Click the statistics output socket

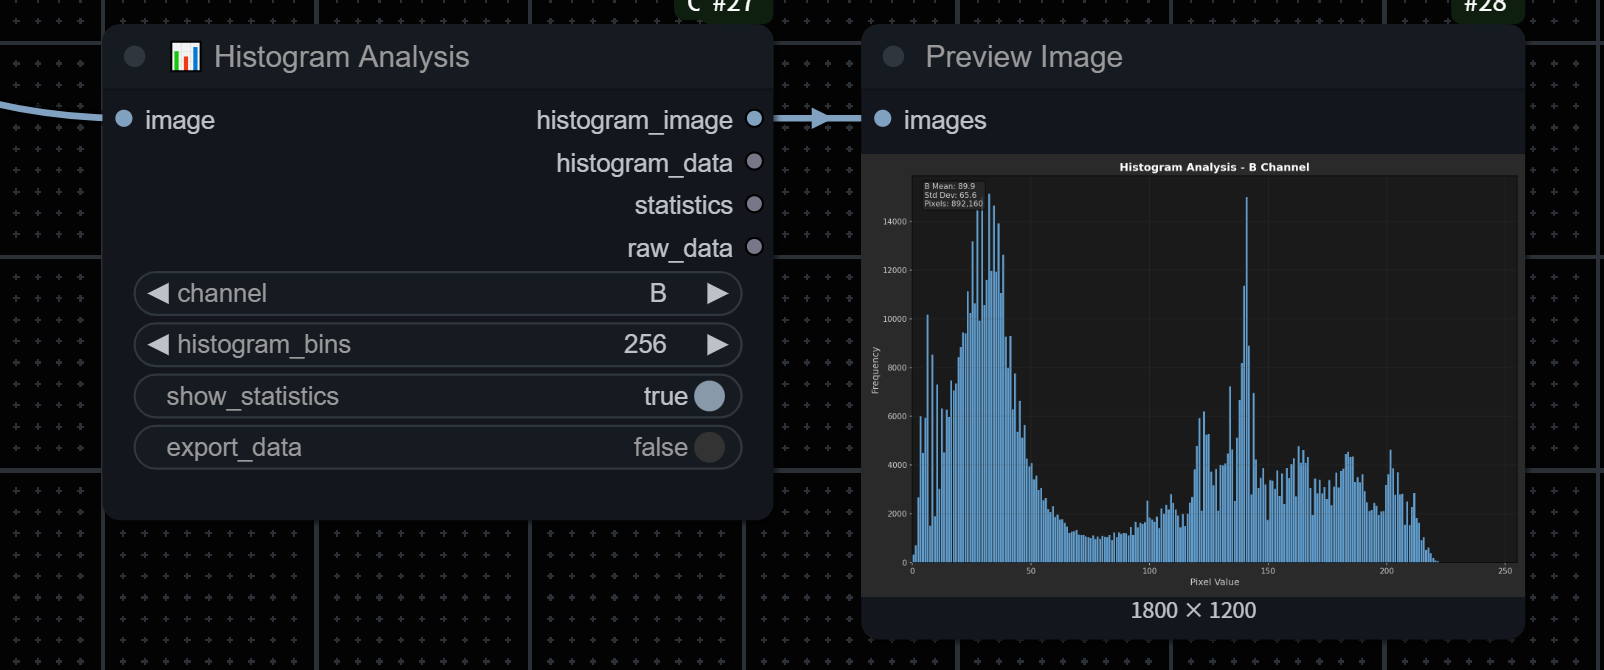pyautogui.click(x=755, y=204)
